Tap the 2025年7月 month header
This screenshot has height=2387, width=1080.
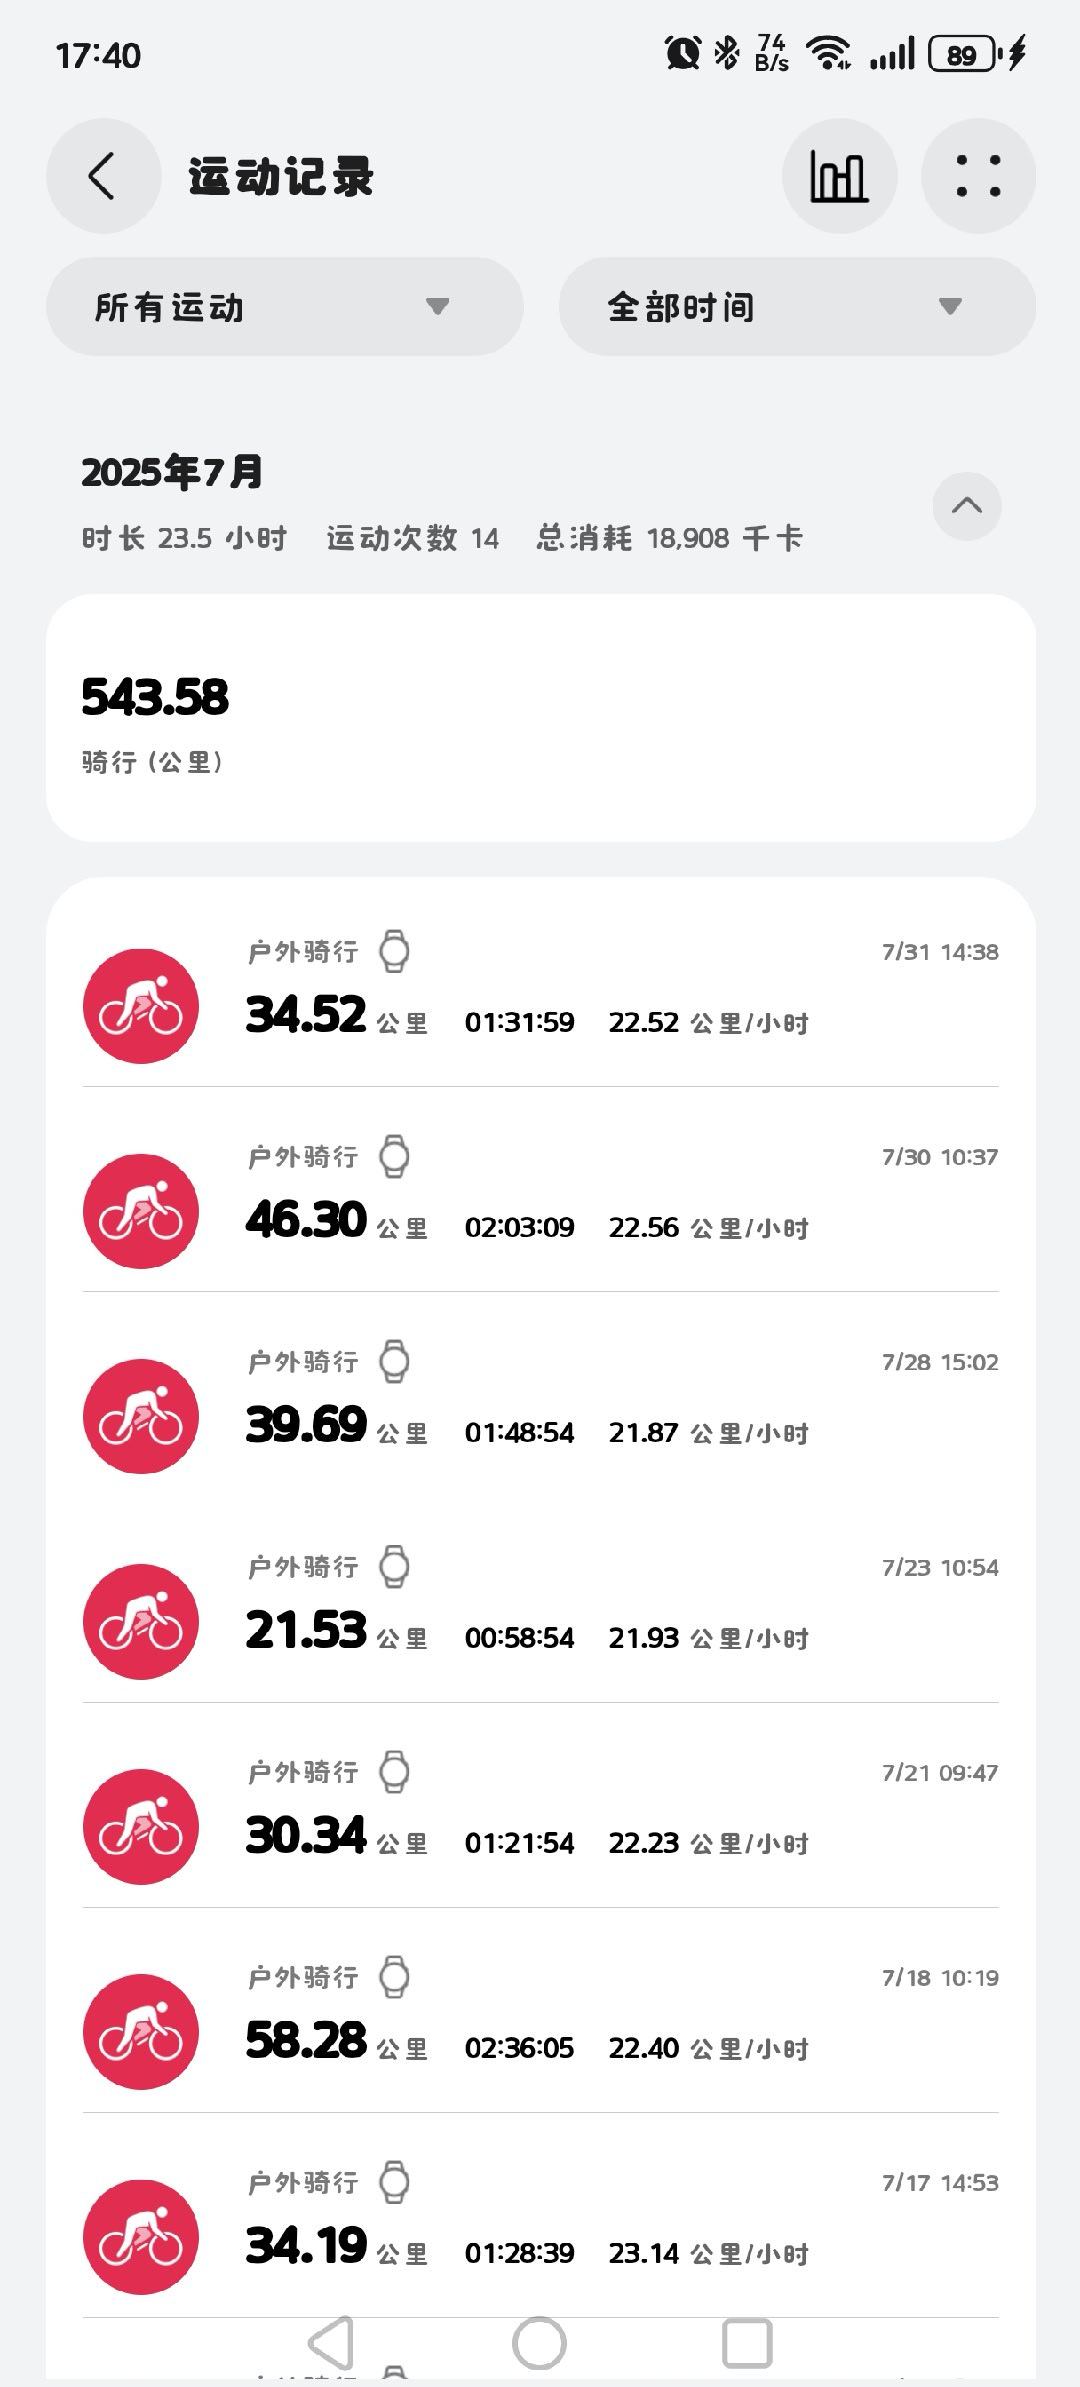tap(172, 472)
